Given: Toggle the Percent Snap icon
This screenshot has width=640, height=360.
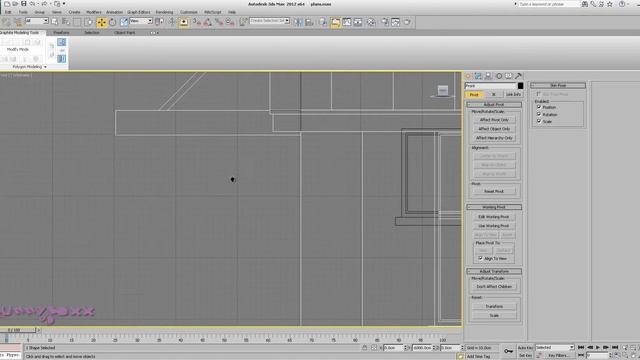Looking at the screenshot, I should (219, 22).
